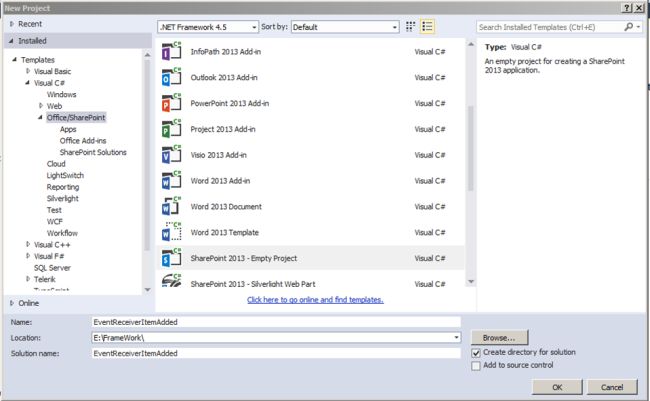Select the PowerPoint 2013 Add-in template icon
Viewport: 650px width, 401px height.
171,103
